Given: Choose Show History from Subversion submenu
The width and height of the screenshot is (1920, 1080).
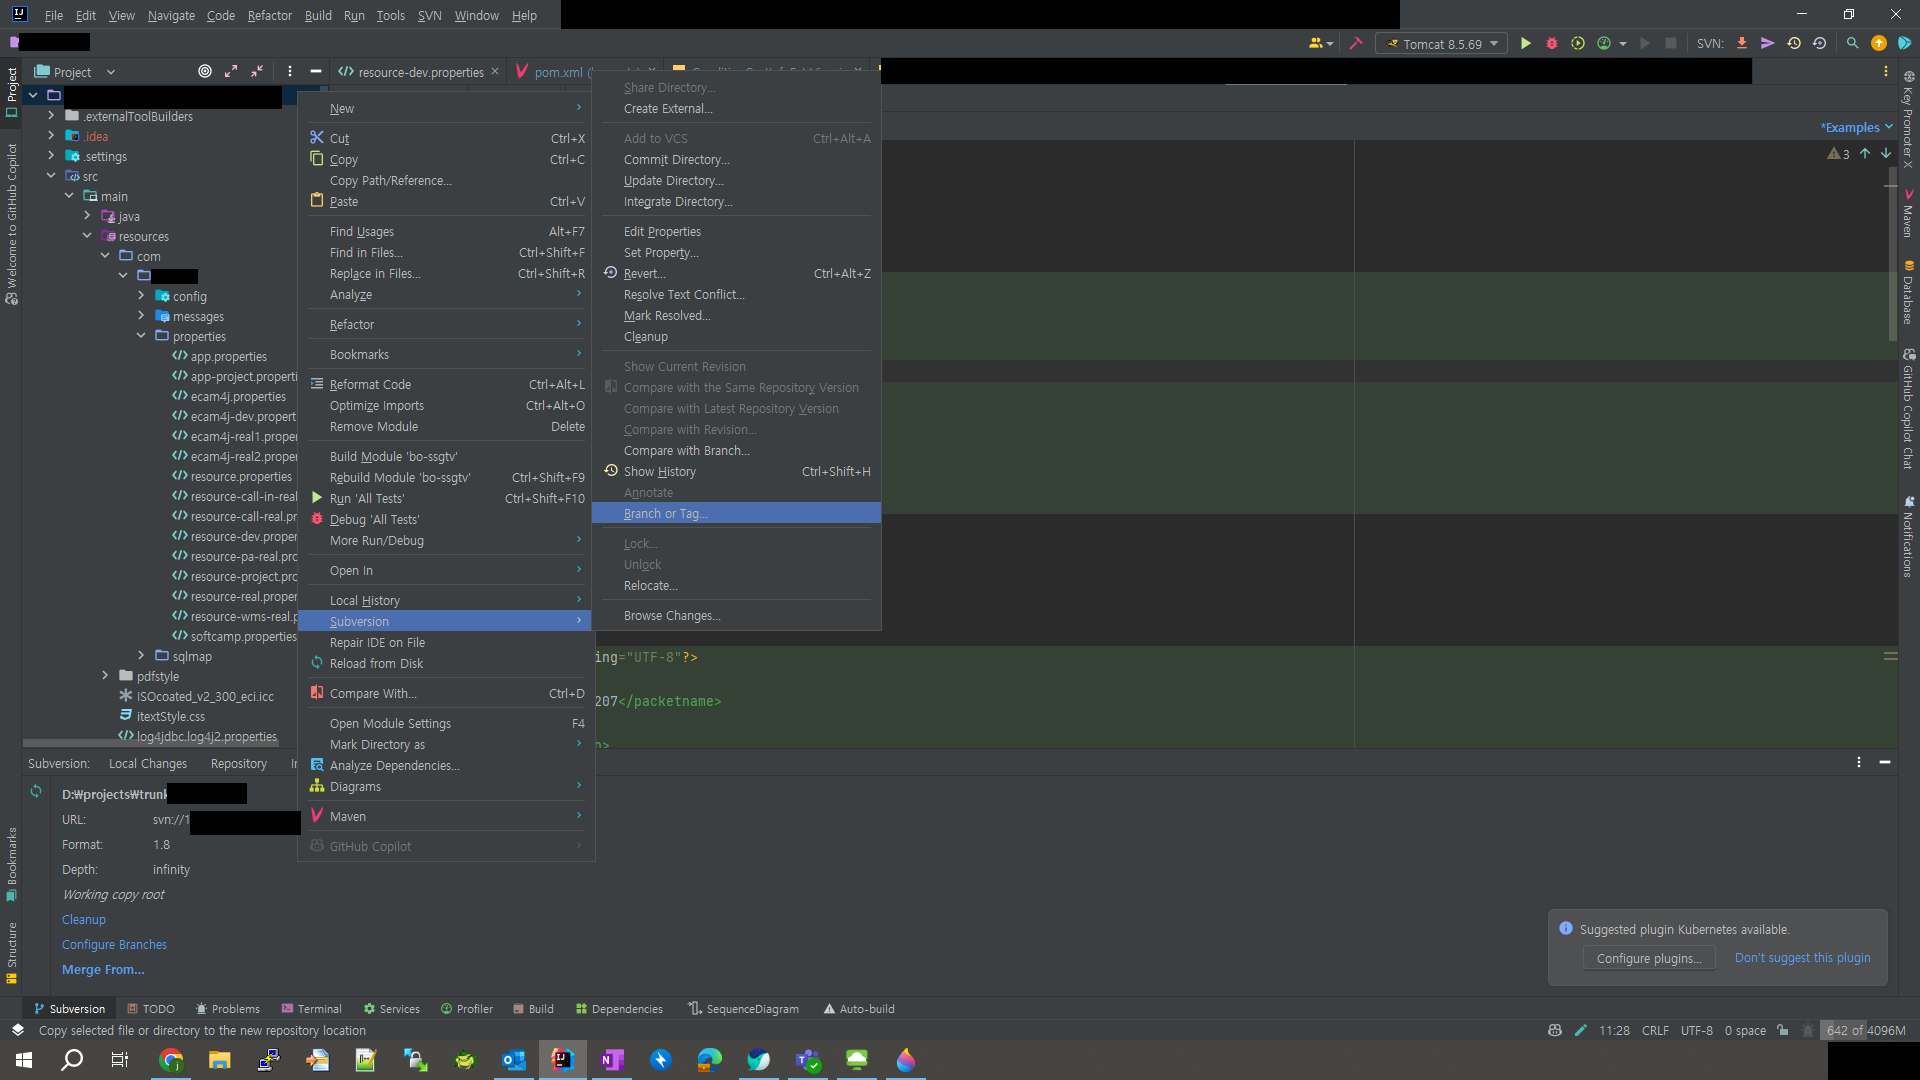Looking at the screenshot, I should click(x=659, y=471).
